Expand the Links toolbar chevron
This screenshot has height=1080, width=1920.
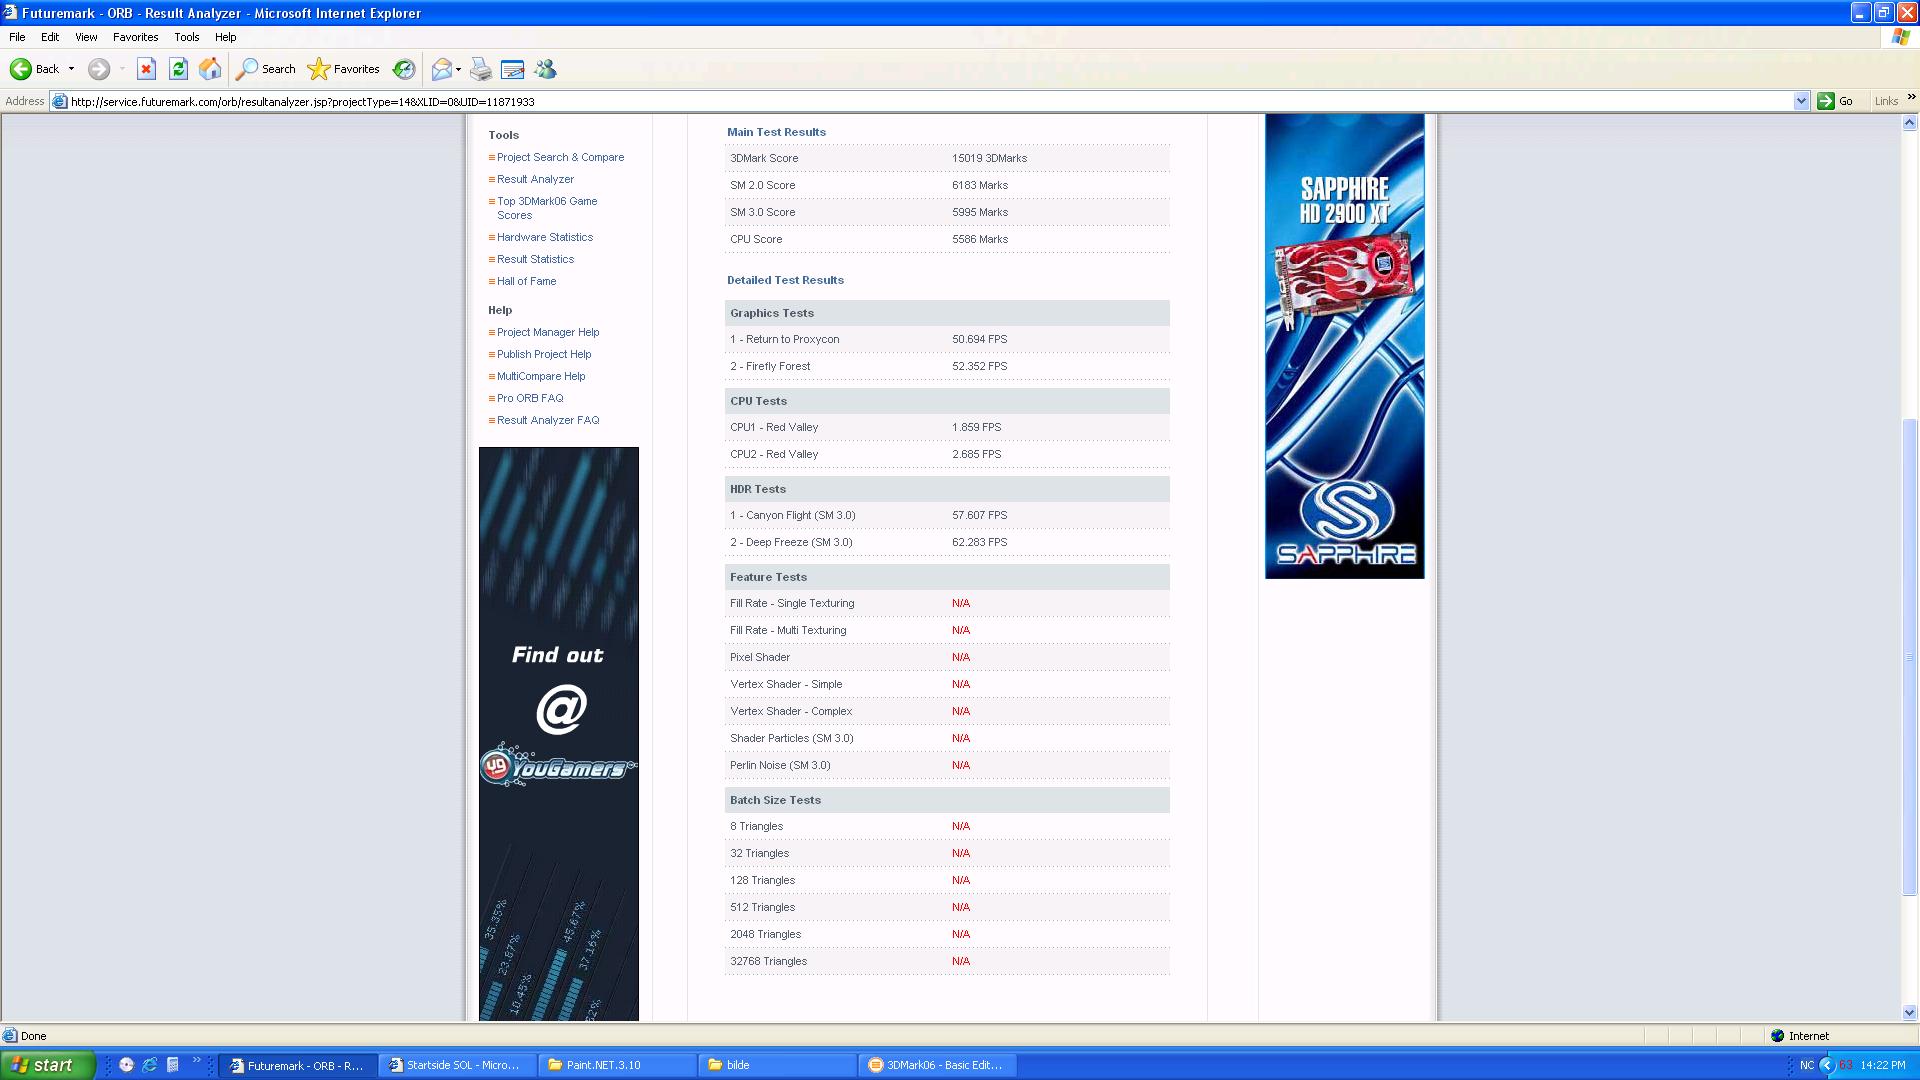pos(1911,97)
